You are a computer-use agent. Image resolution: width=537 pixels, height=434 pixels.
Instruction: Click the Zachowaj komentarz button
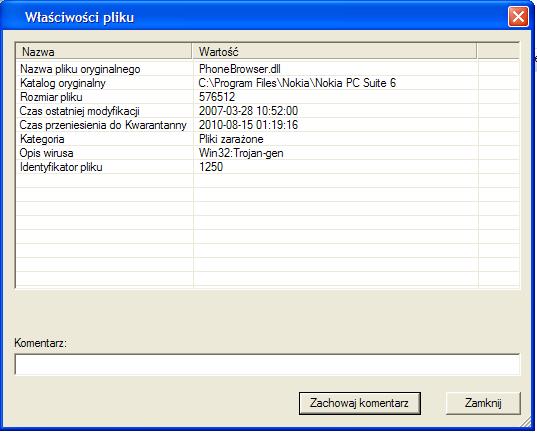click(x=360, y=403)
